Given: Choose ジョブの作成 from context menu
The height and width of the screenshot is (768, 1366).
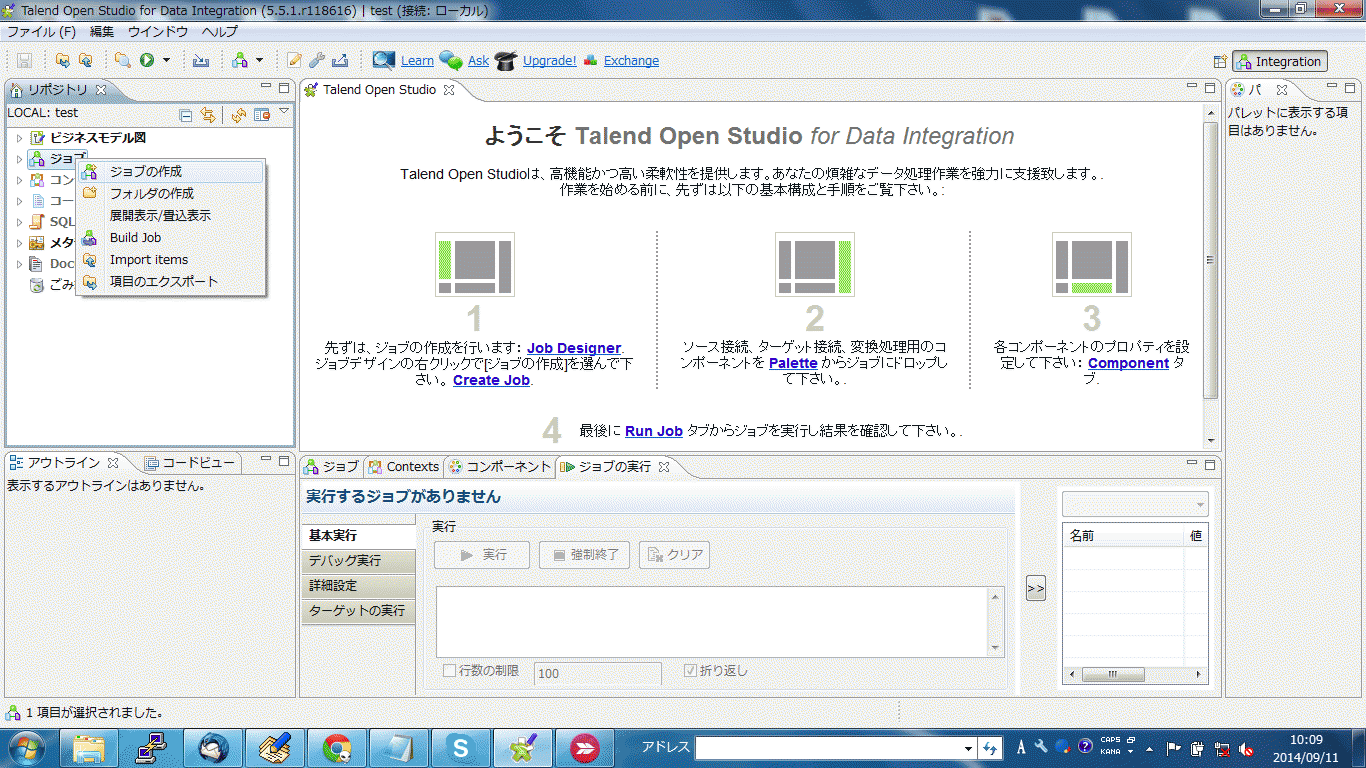Looking at the screenshot, I should [170, 172].
